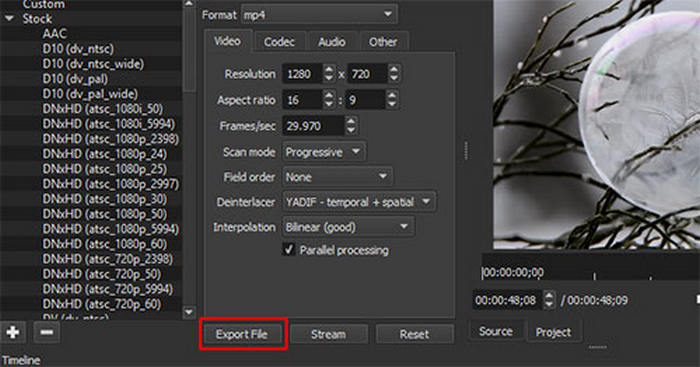
Task: Click the Frames/sec stepper arrows
Action: [351, 126]
